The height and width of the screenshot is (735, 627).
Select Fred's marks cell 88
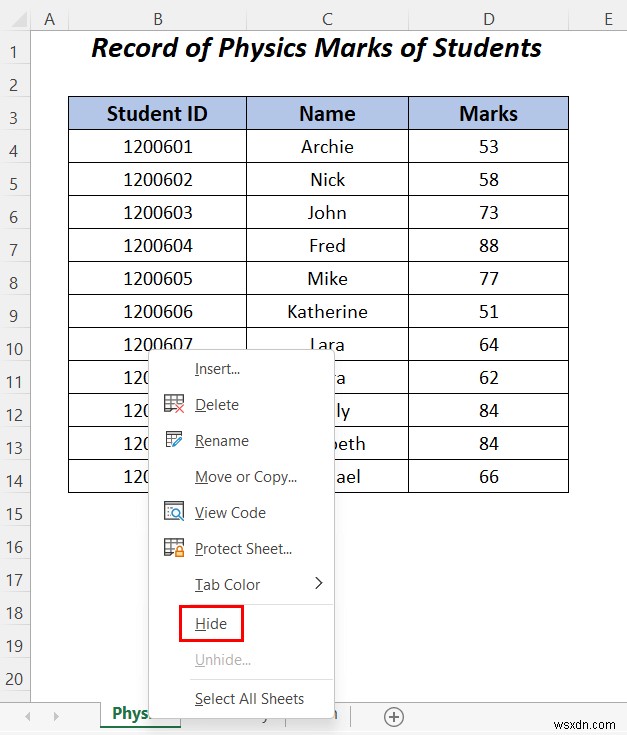click(488, 246)
